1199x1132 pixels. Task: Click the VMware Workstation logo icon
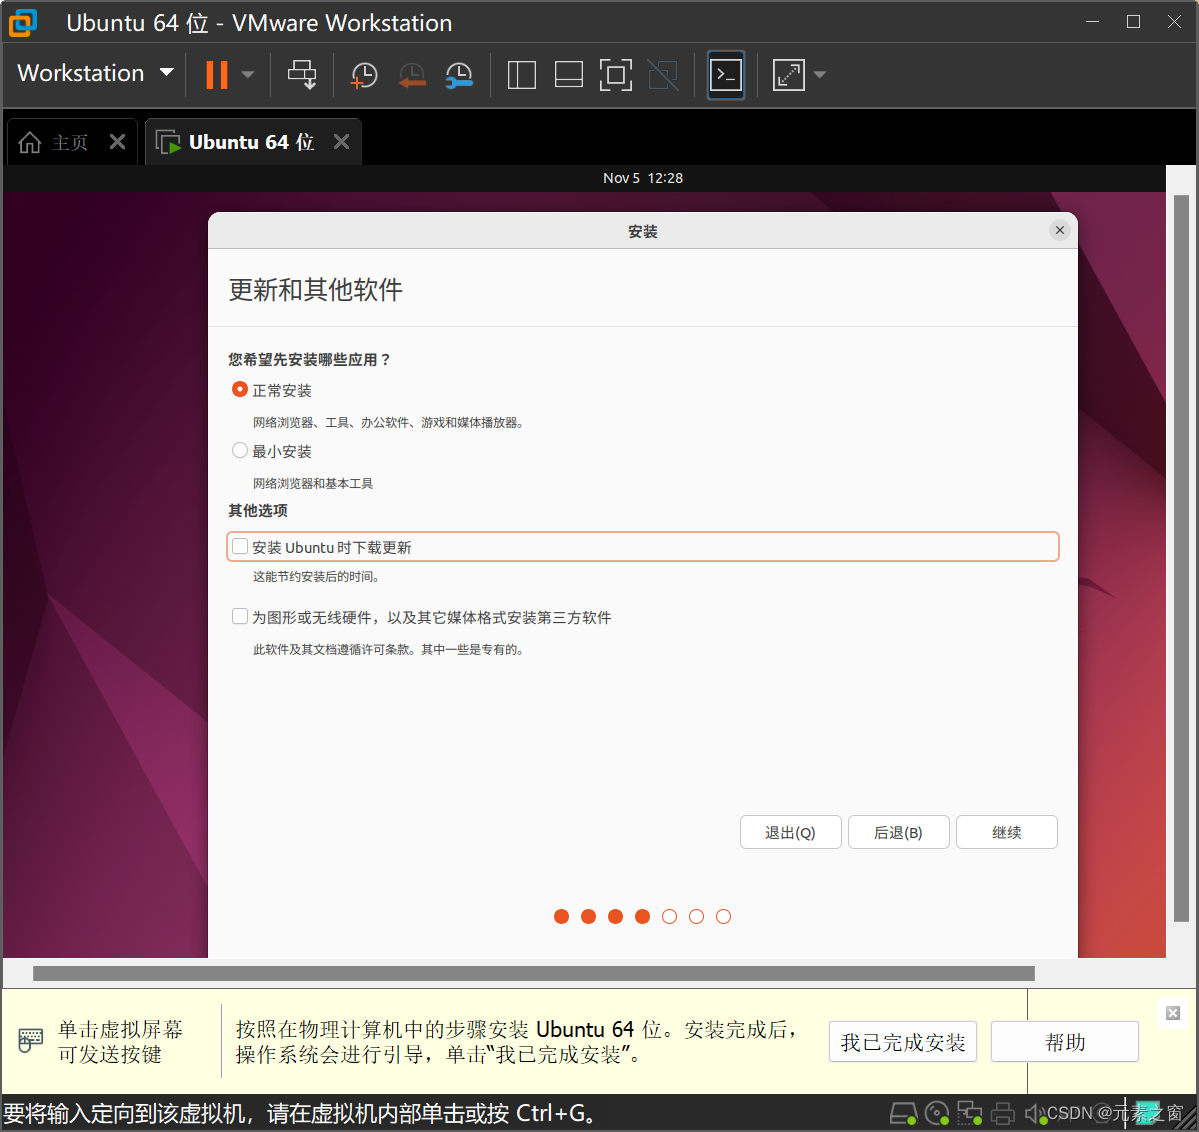tap(22, 23)
